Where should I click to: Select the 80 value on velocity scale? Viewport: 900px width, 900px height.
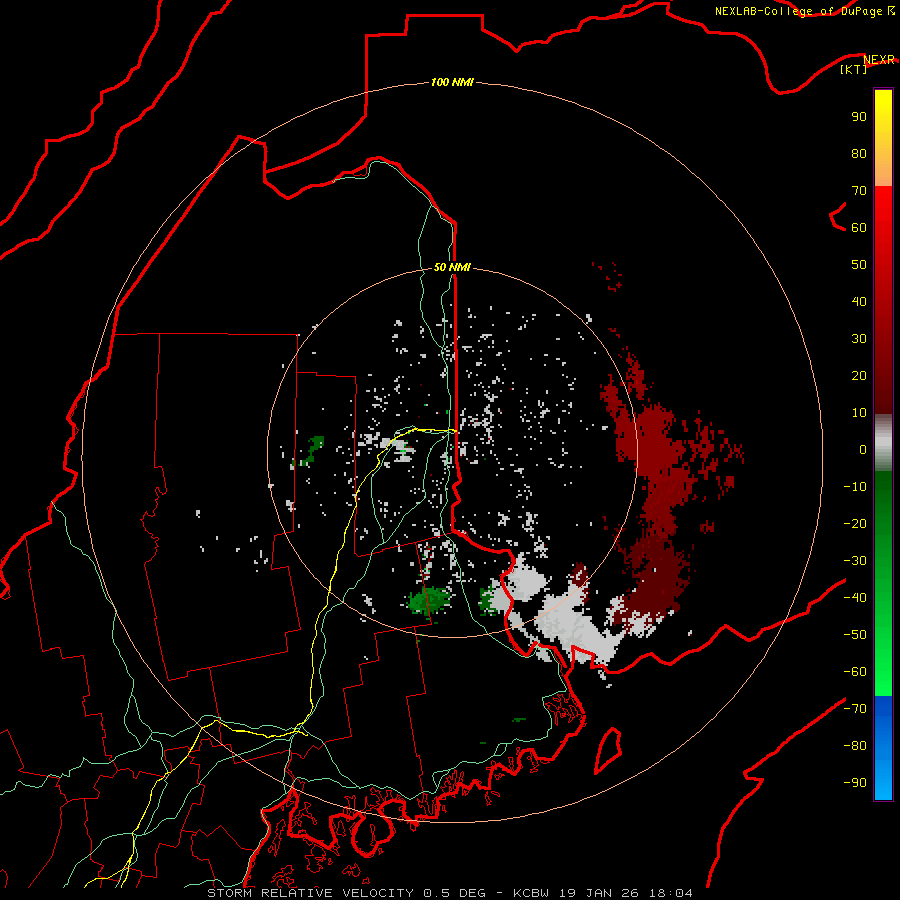pos(859,153)
